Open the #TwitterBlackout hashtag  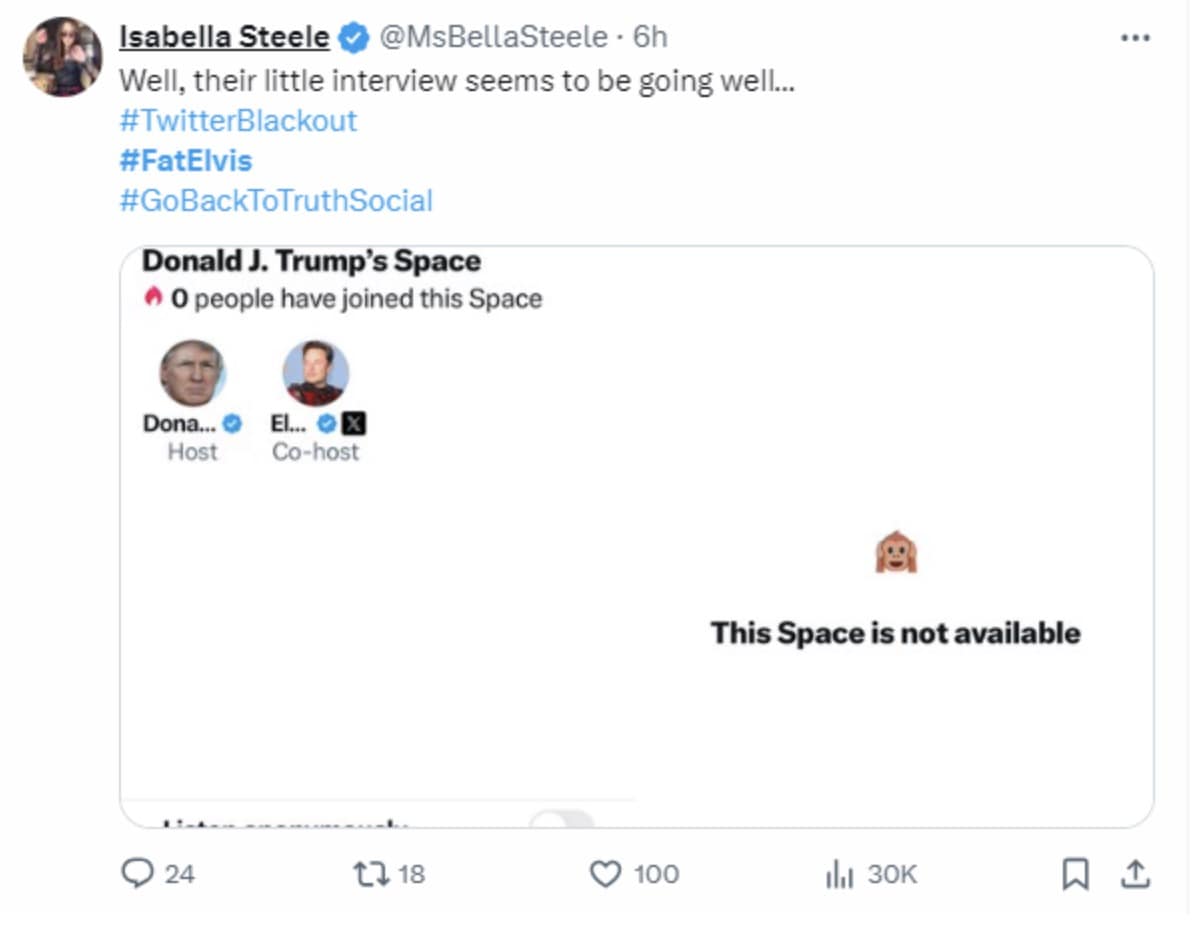(238, 121)
